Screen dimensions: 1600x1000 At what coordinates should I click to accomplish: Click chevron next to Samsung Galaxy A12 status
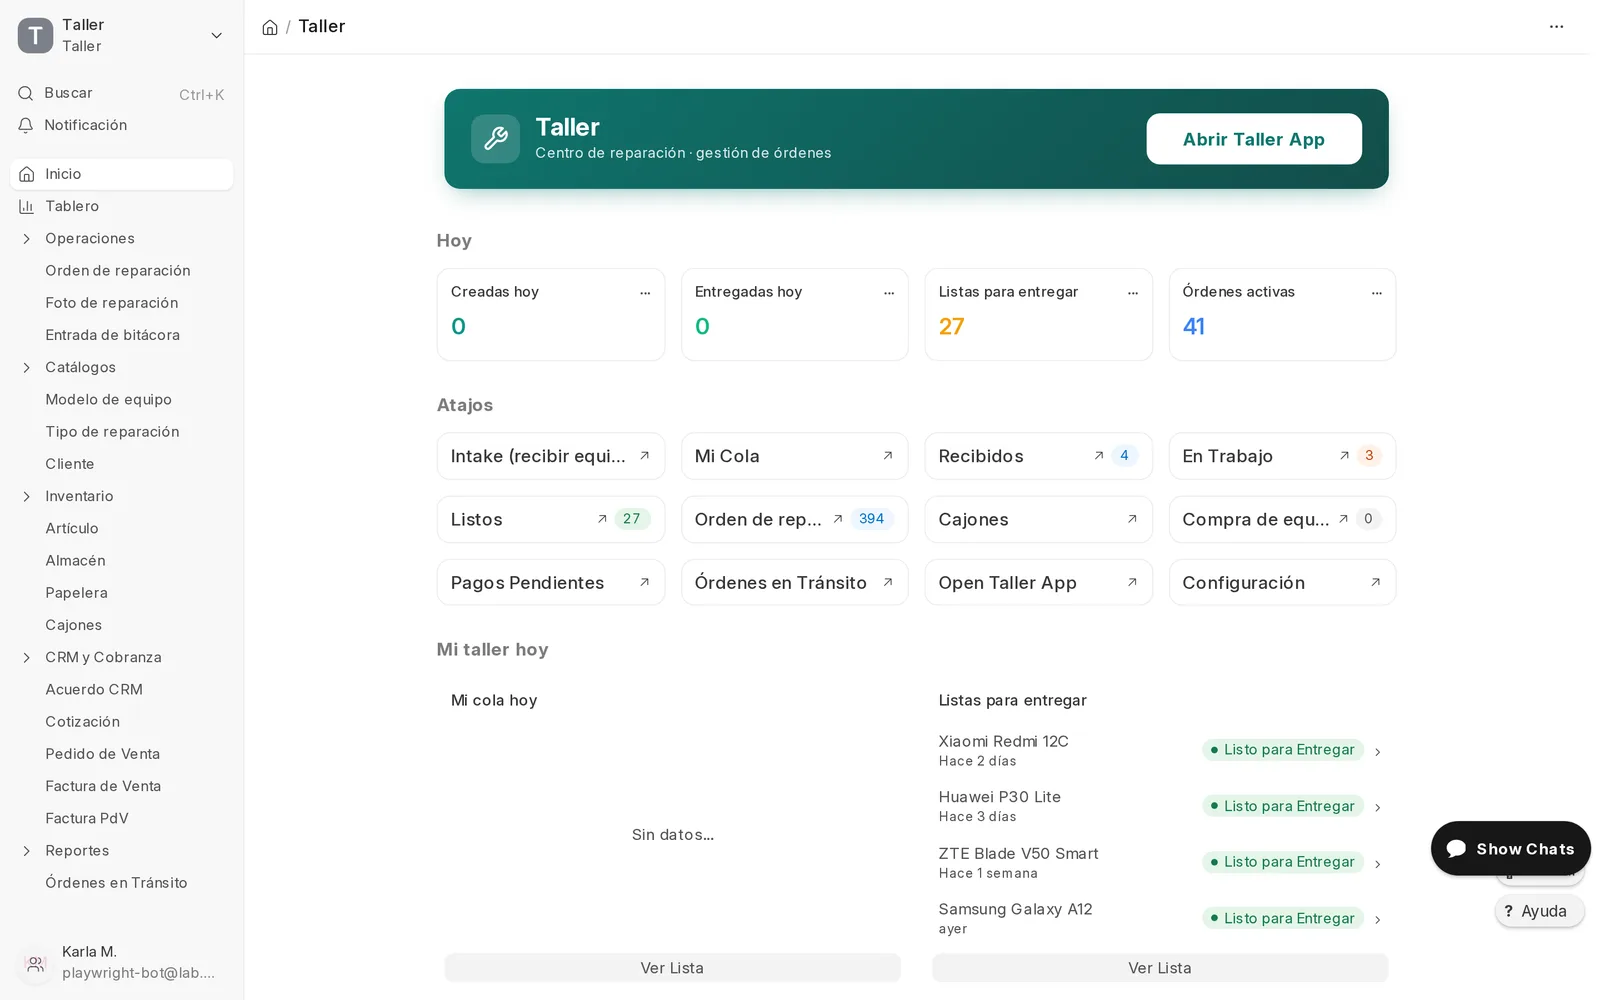pos(1378,920)
